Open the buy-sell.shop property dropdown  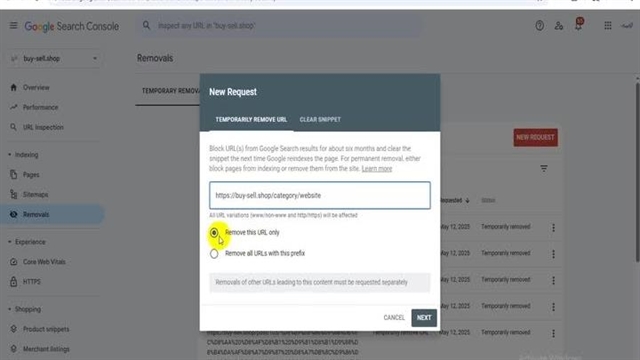[x=54, y=58]
